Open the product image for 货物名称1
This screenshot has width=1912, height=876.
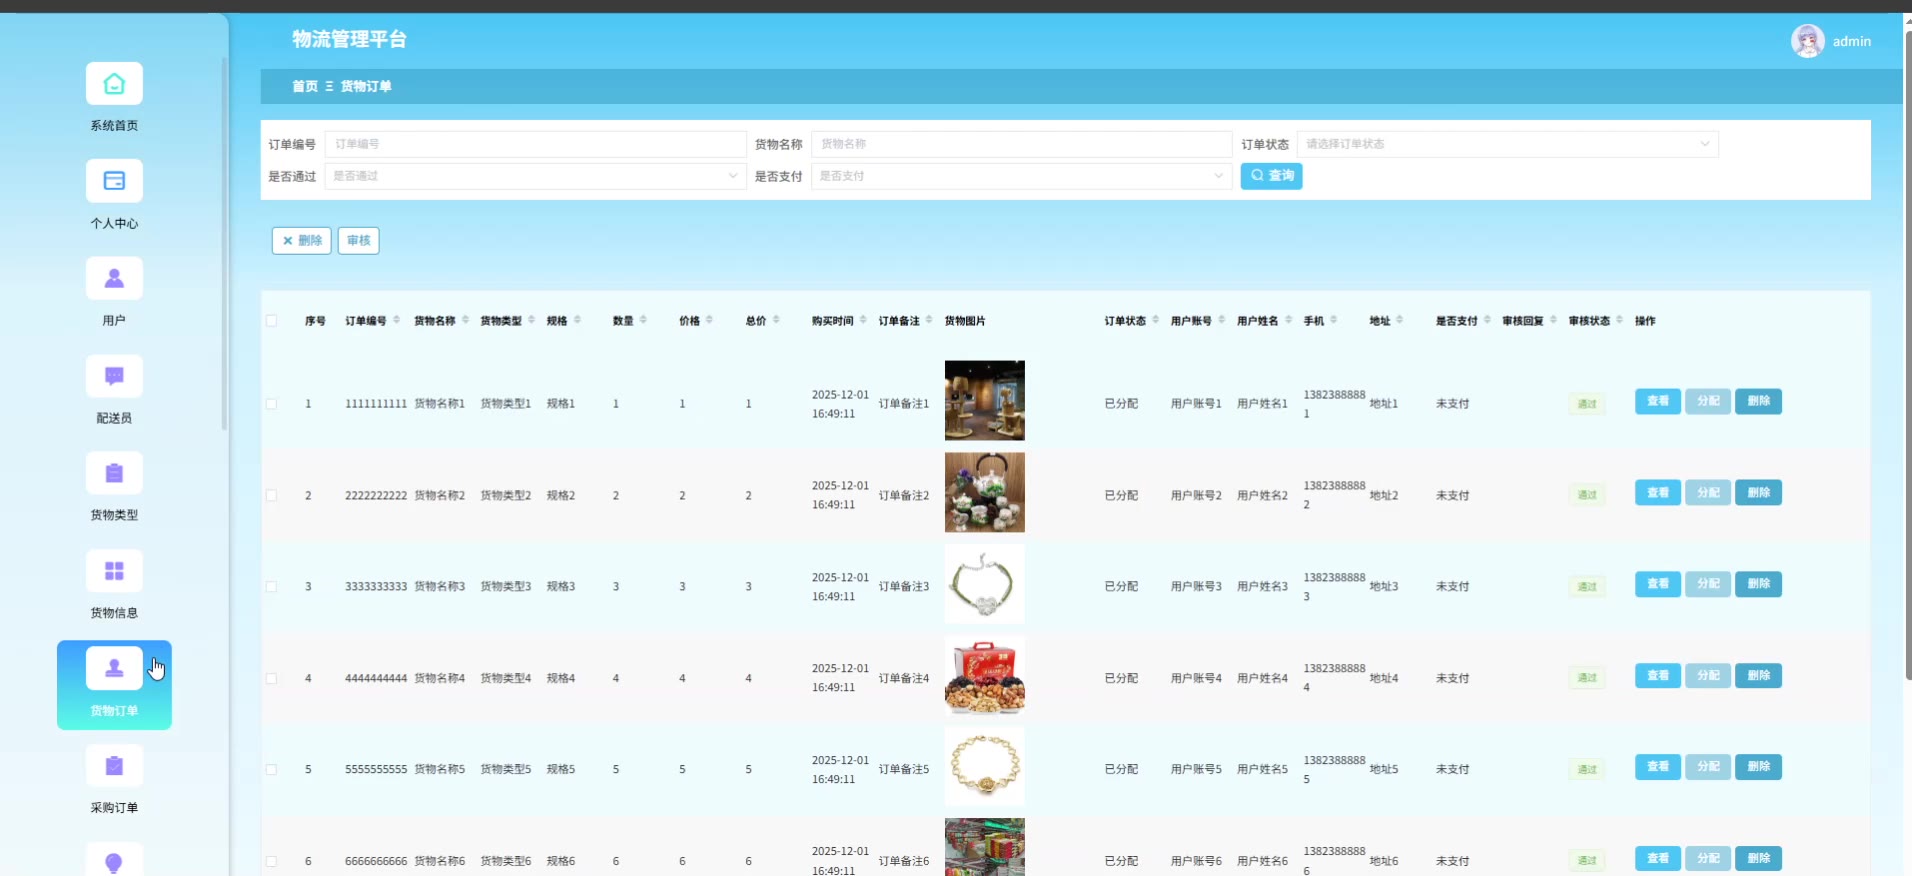tap(985, 400)
